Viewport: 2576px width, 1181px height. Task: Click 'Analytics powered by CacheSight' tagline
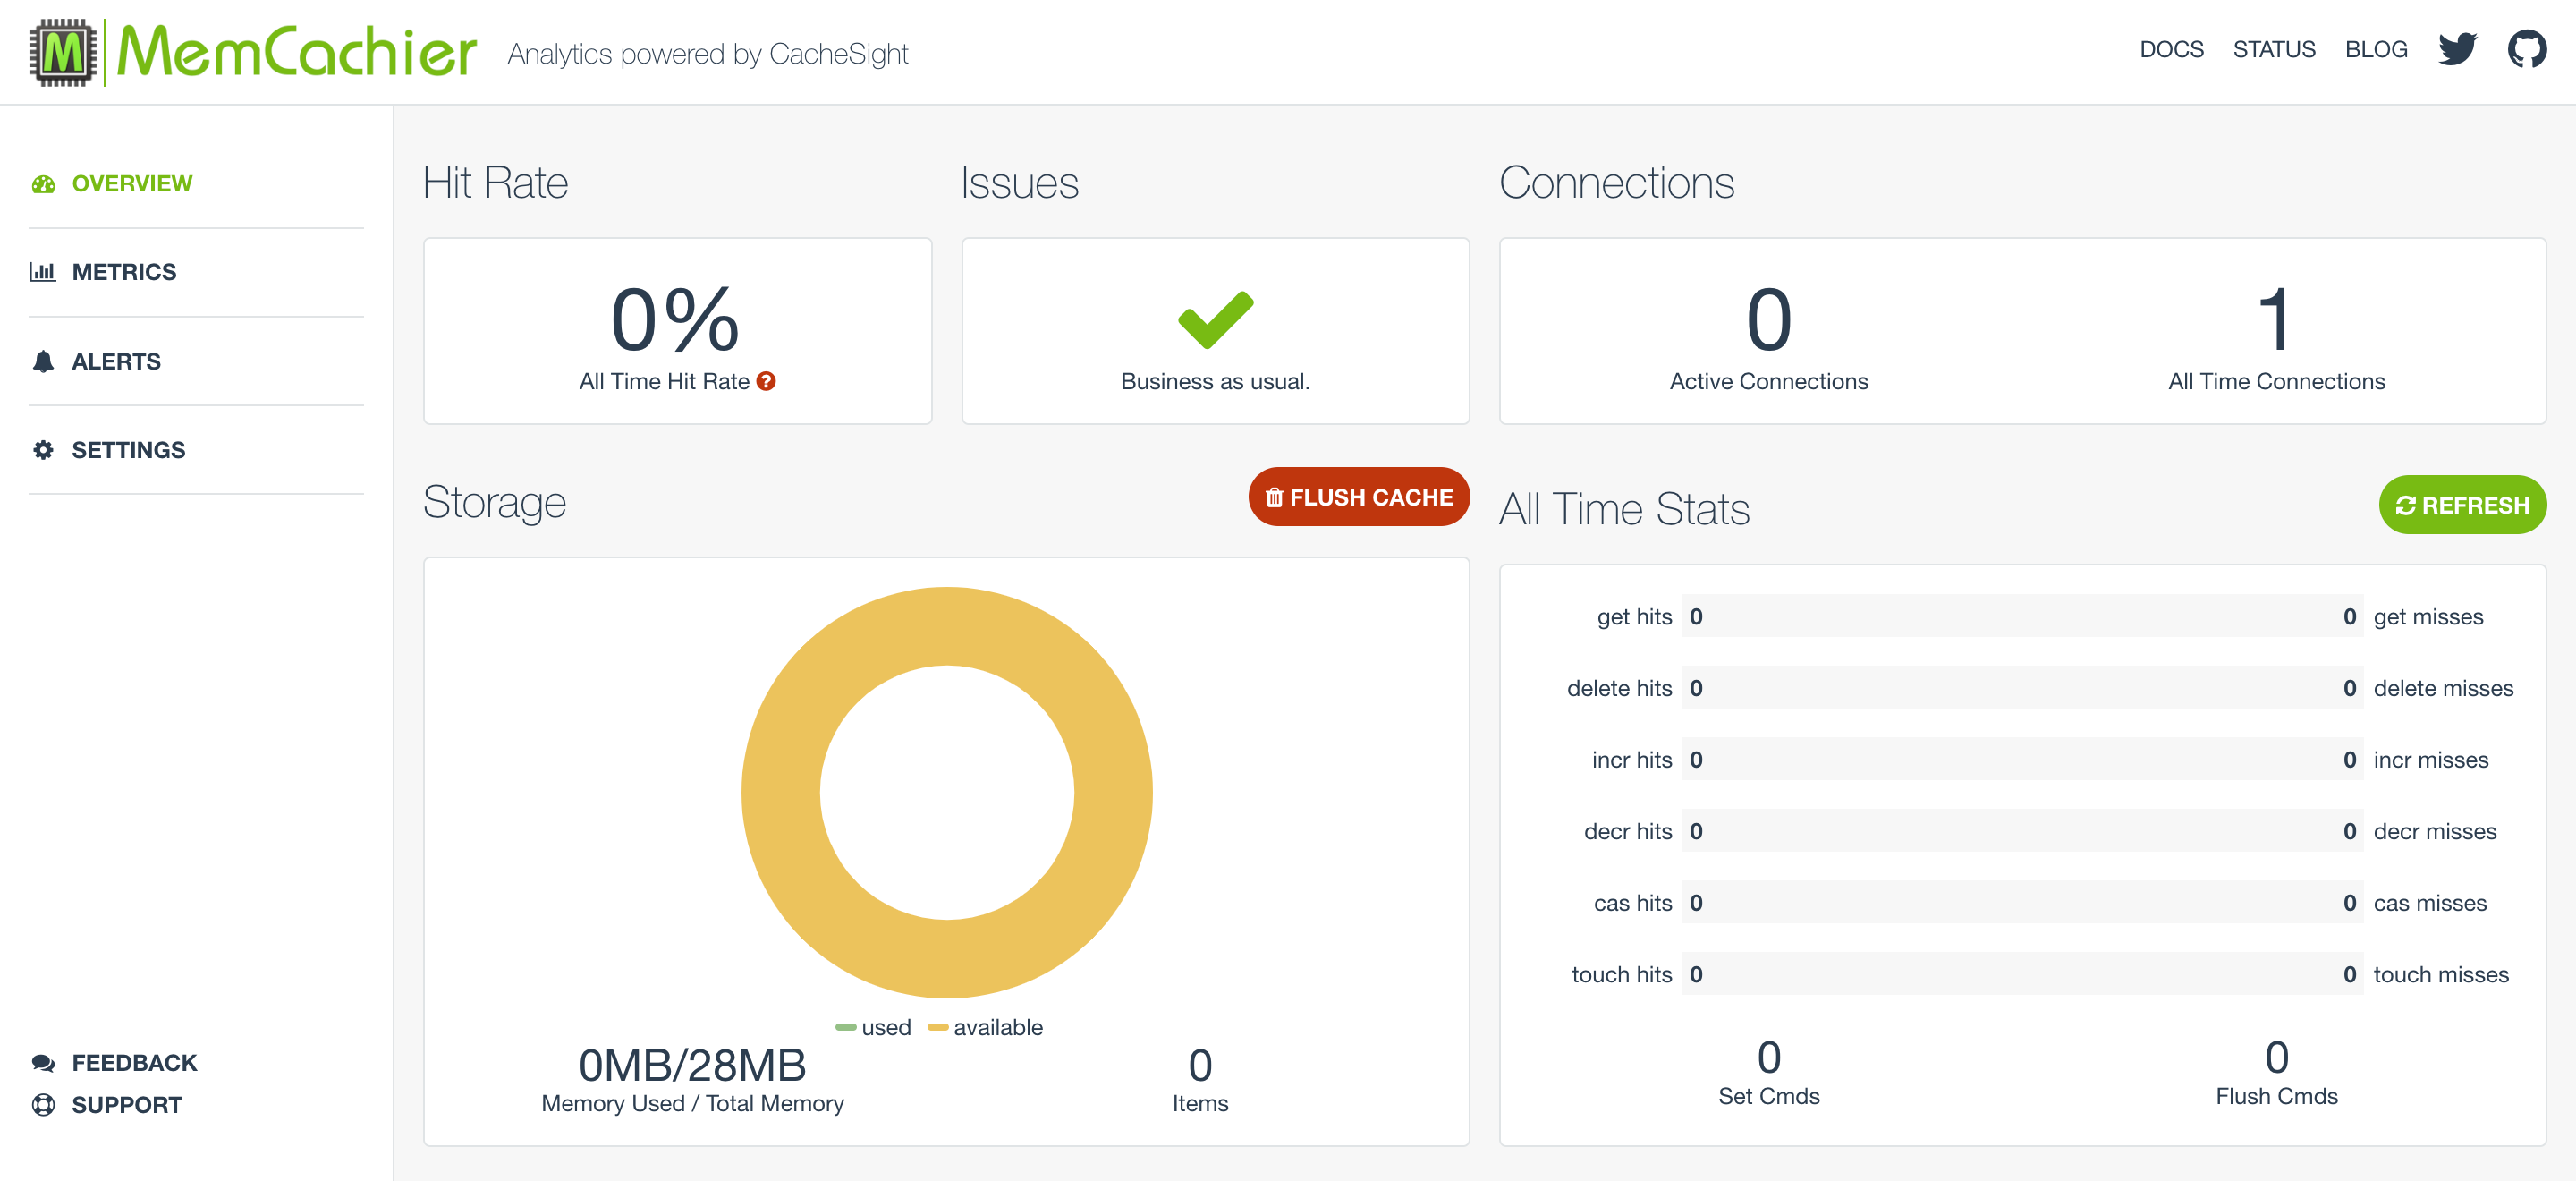tap(708, 53)
